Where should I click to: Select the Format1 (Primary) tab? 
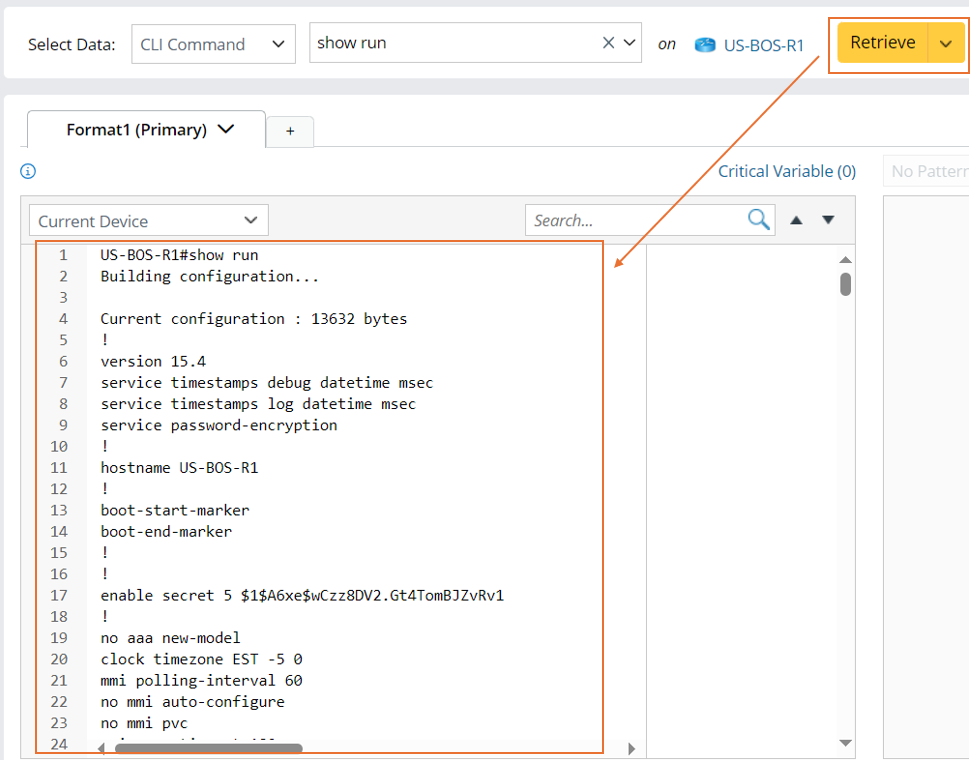point(136,130)
